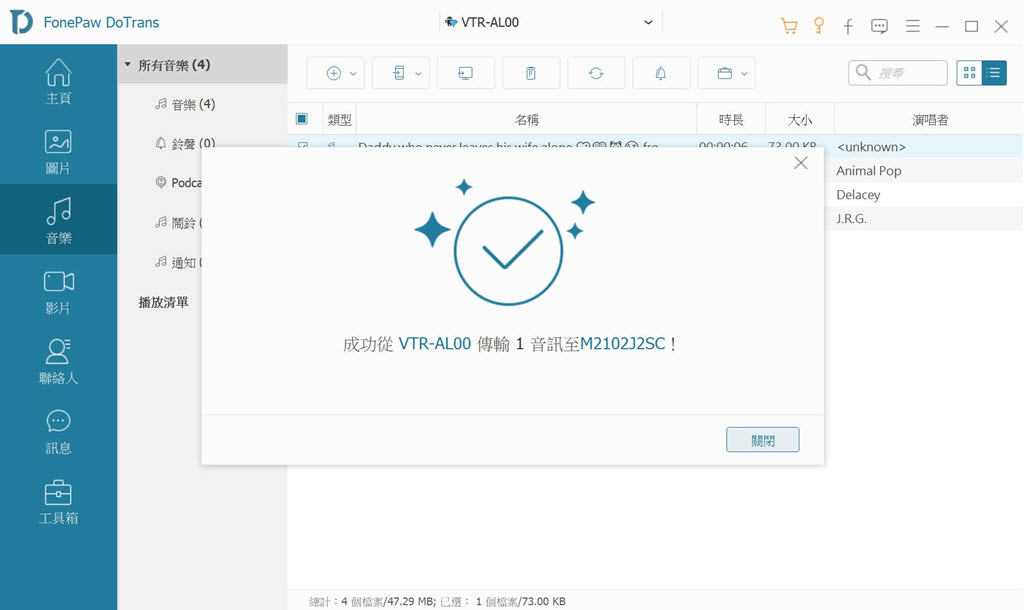Open the Toolbox (工具箱) sidebar section

pos(58,502)
